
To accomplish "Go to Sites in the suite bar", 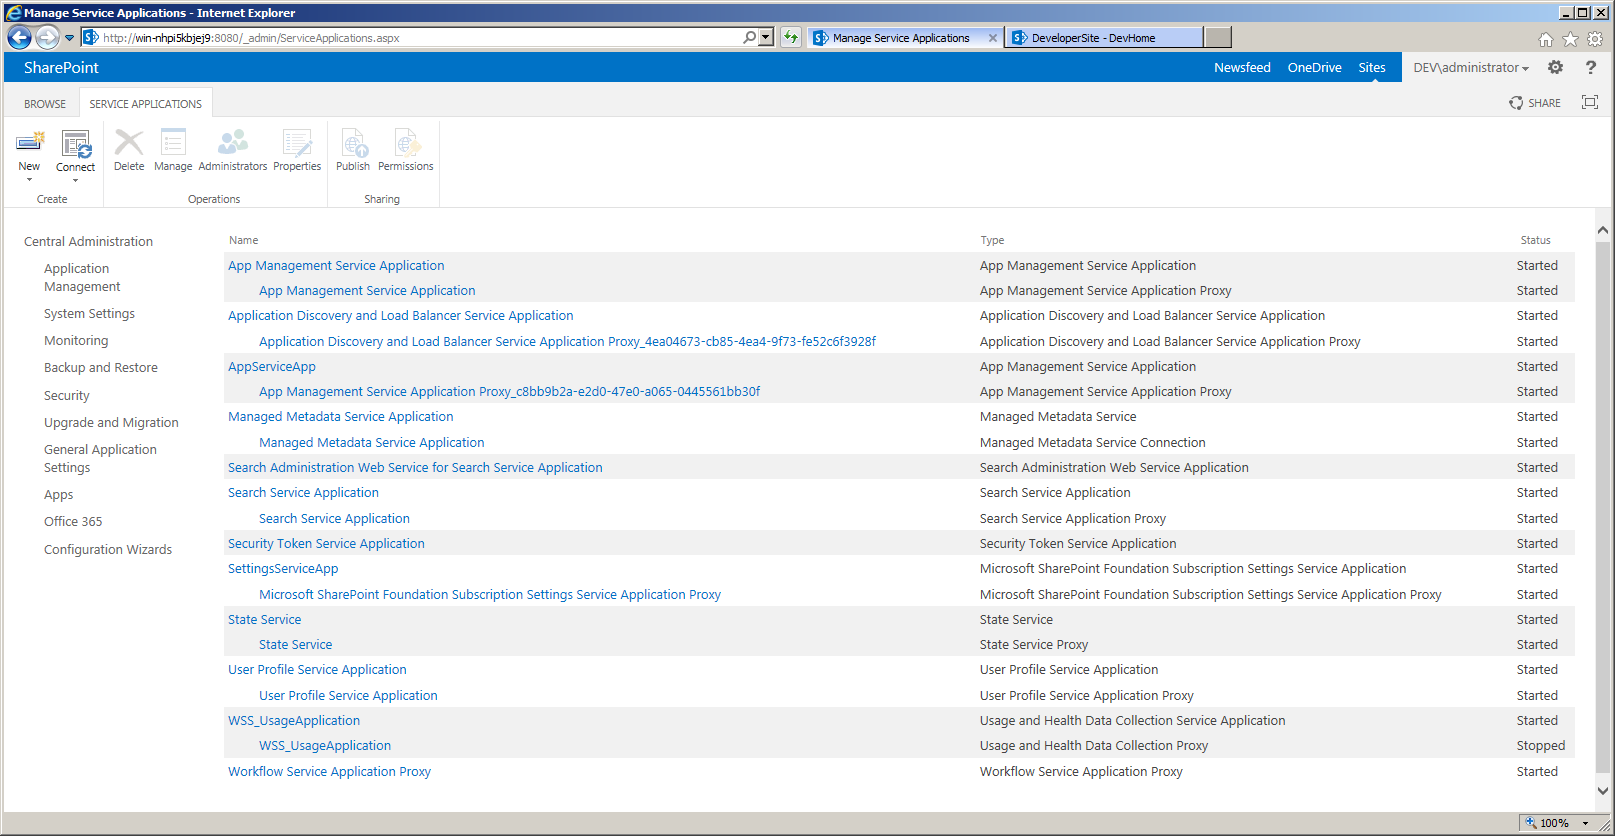I will click(x=1372, y=67).
